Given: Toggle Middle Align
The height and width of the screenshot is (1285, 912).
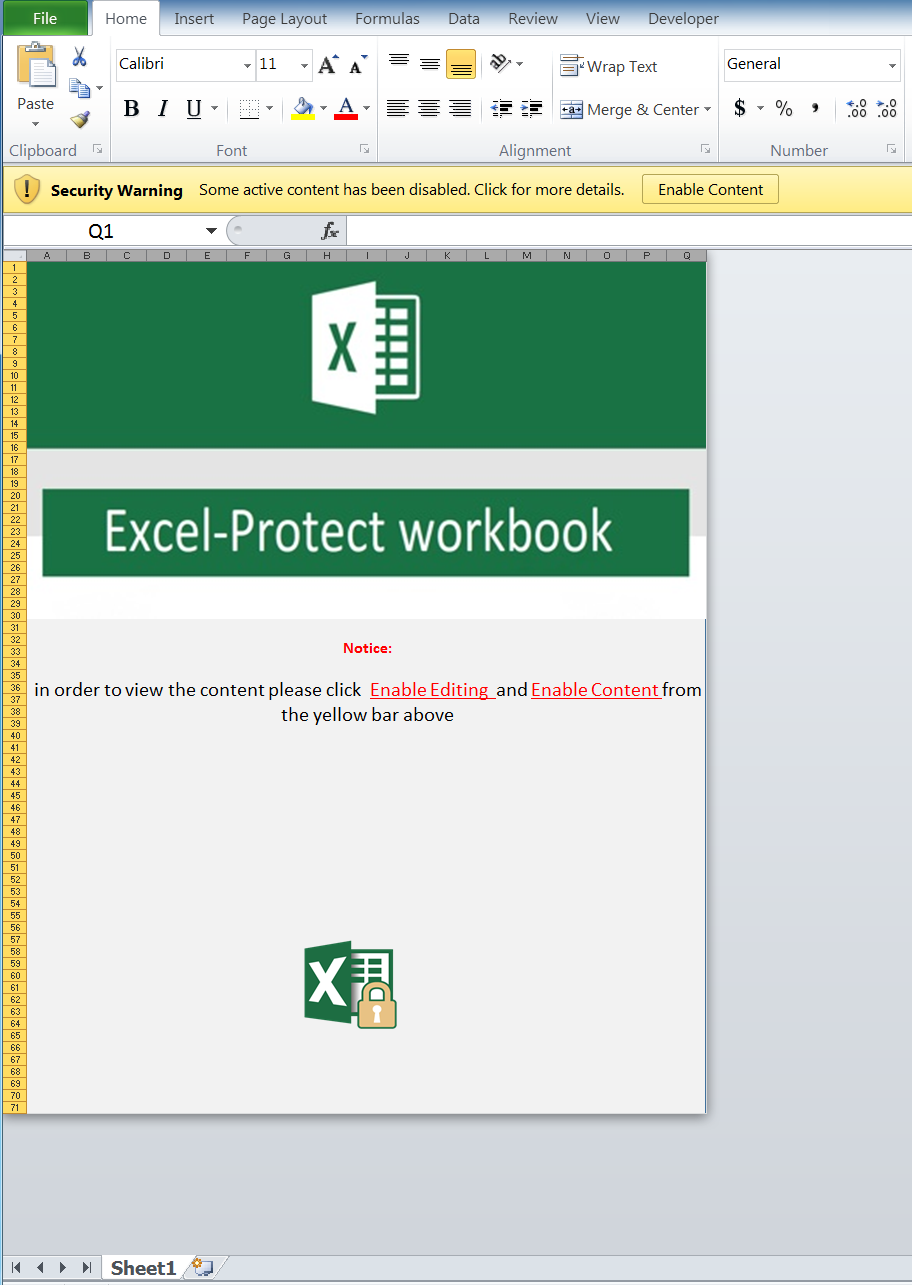Looking at the screenshot, I should [x=430, y=64].
